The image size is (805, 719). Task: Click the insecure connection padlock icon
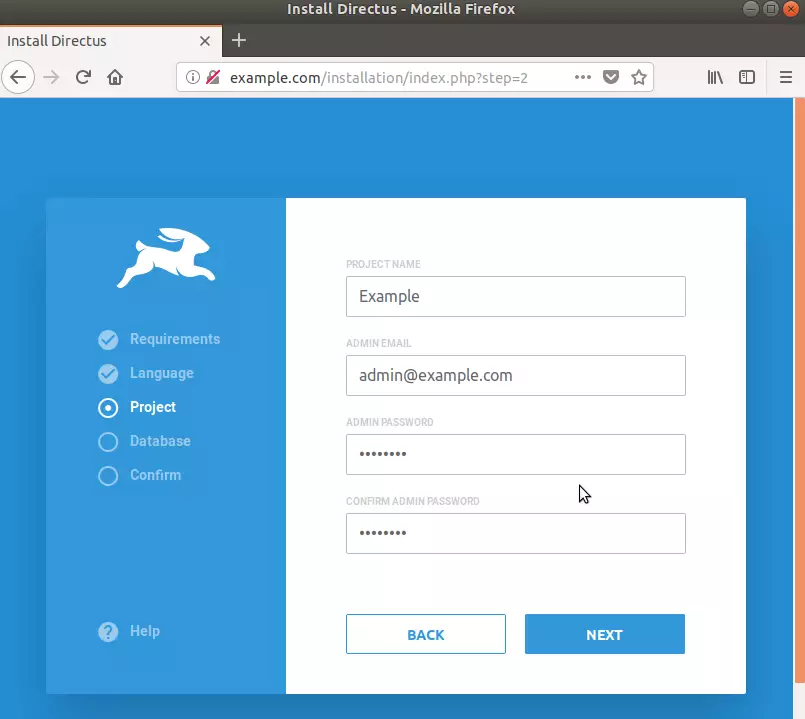[213, 78]
